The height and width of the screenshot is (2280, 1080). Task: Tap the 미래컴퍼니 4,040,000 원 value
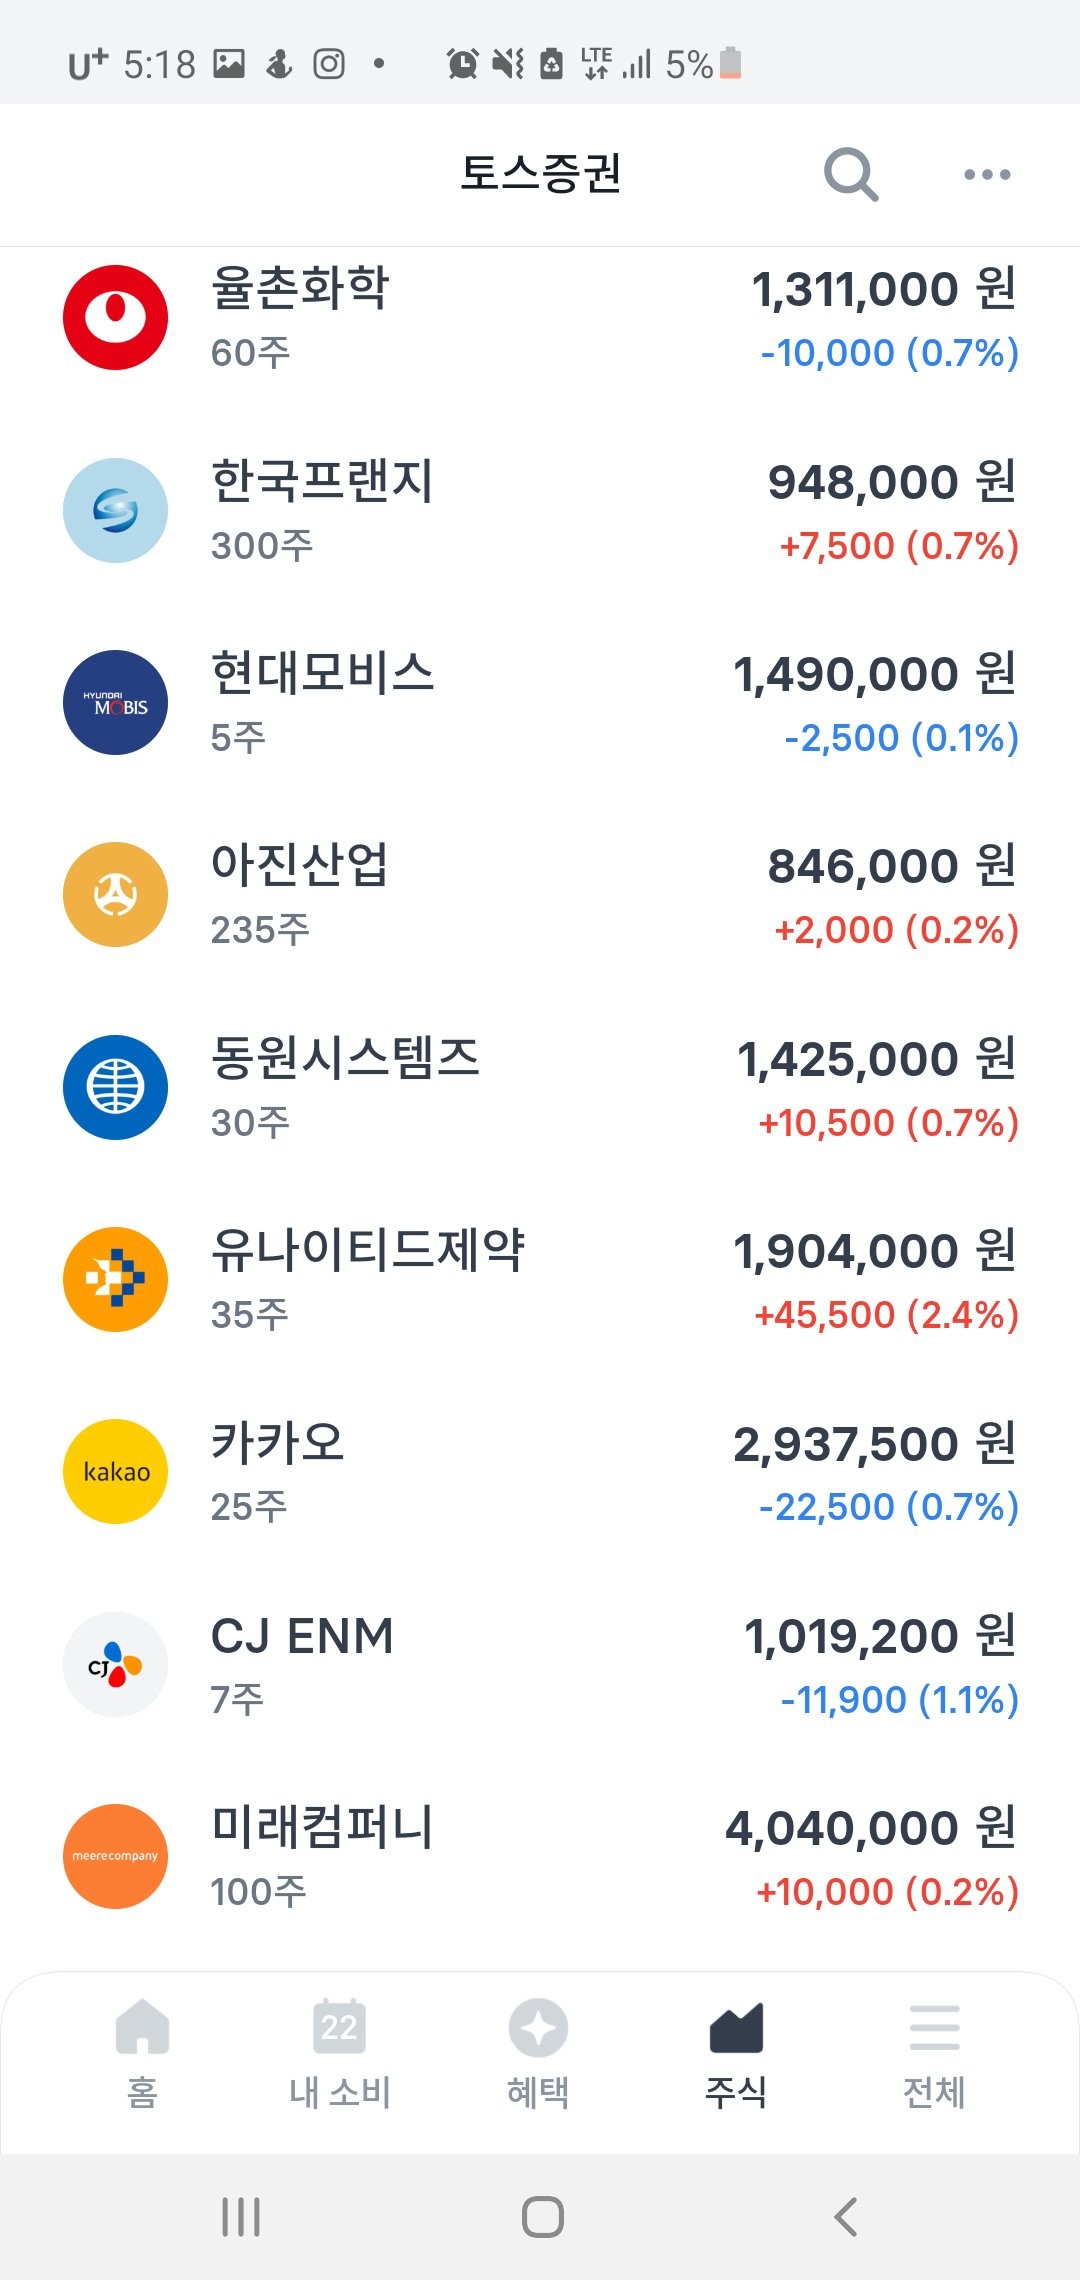(871, 1827)
